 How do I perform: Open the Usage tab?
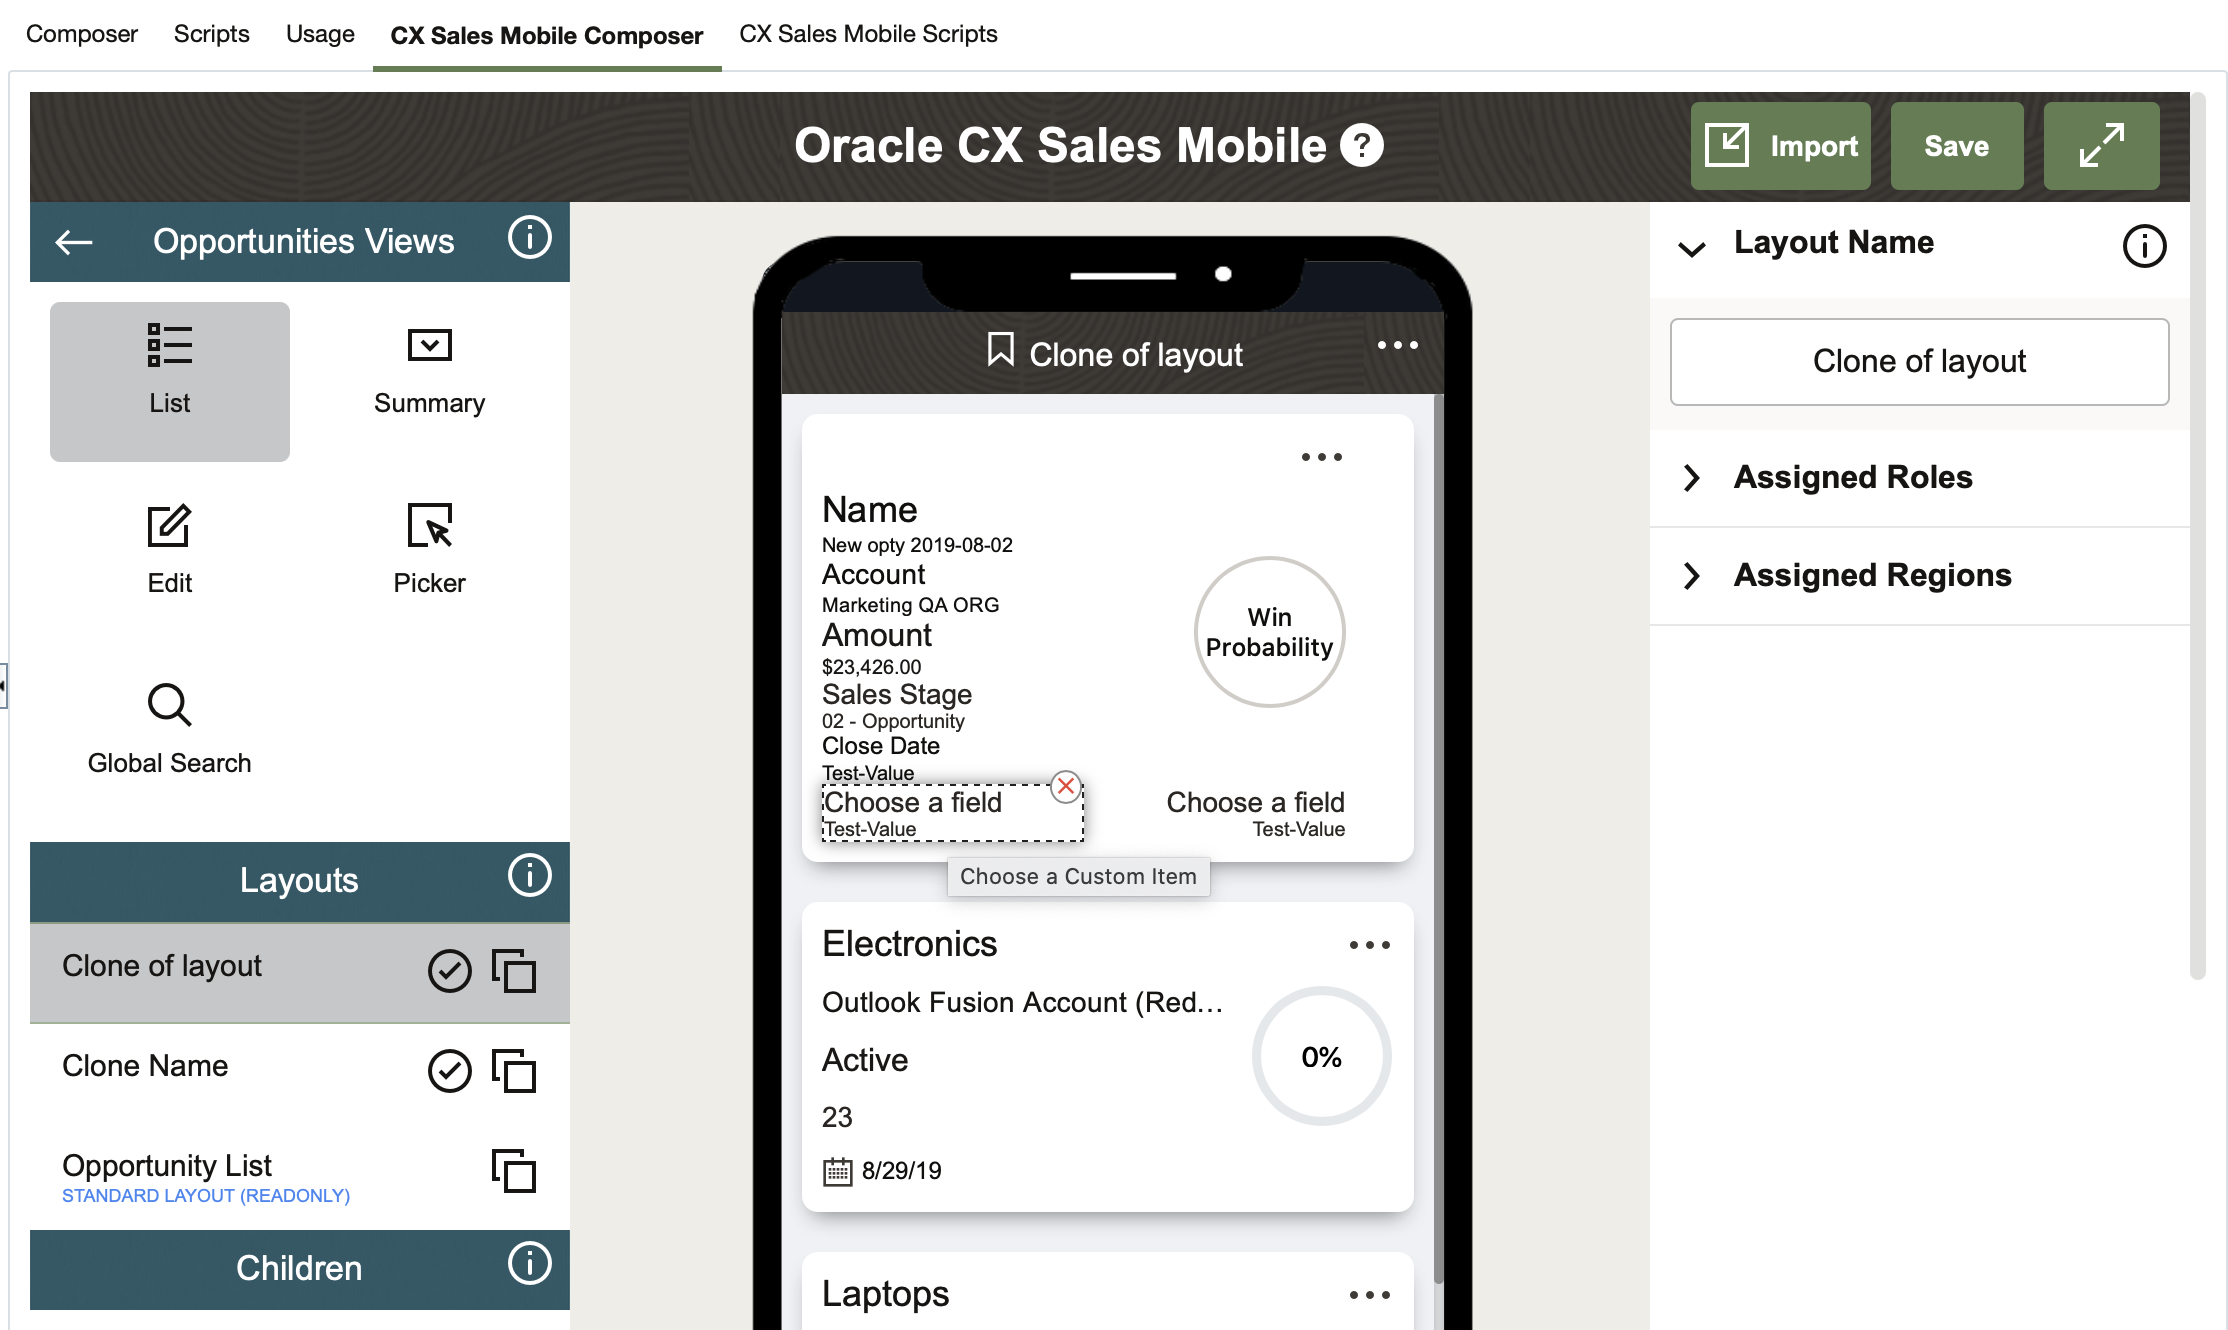click(320, 34)
